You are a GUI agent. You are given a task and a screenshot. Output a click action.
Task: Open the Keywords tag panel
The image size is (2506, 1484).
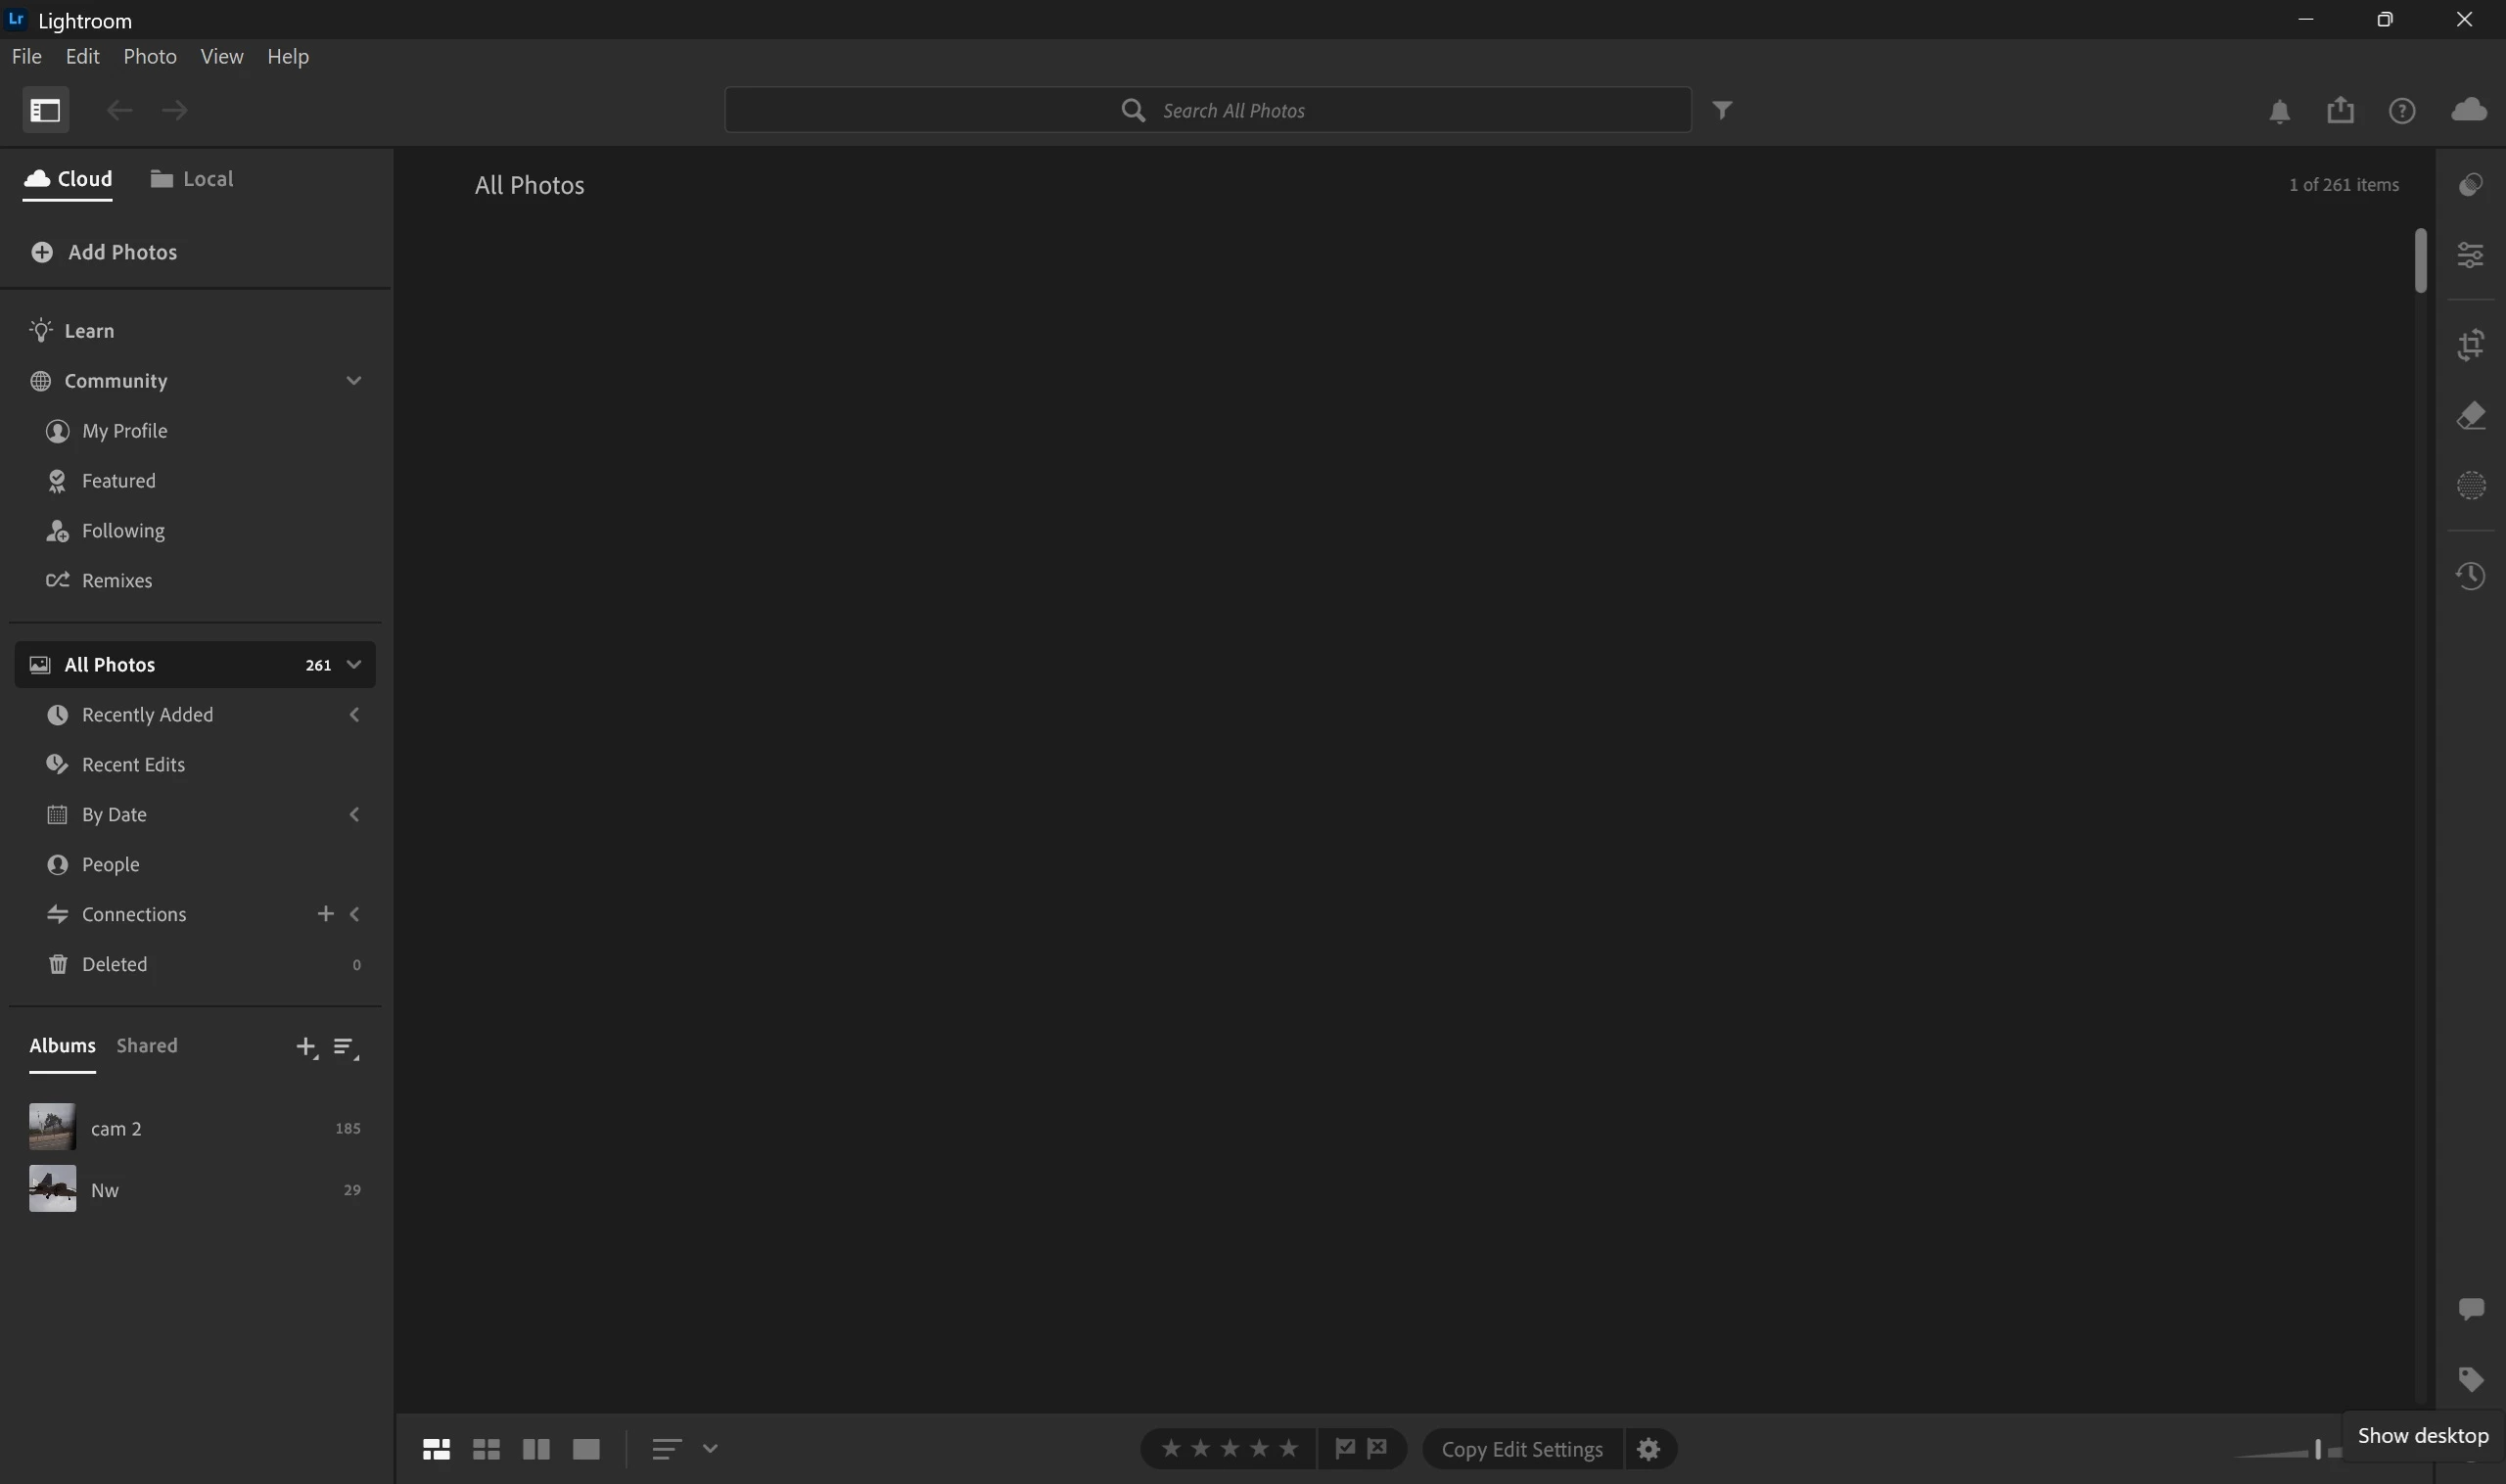(2470, 1379)
